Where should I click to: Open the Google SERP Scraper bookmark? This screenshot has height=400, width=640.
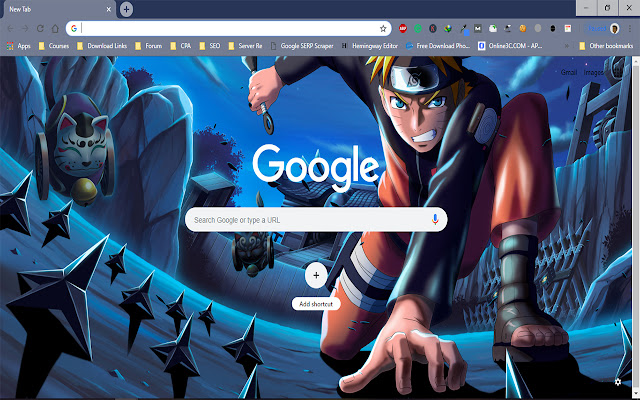302,46
